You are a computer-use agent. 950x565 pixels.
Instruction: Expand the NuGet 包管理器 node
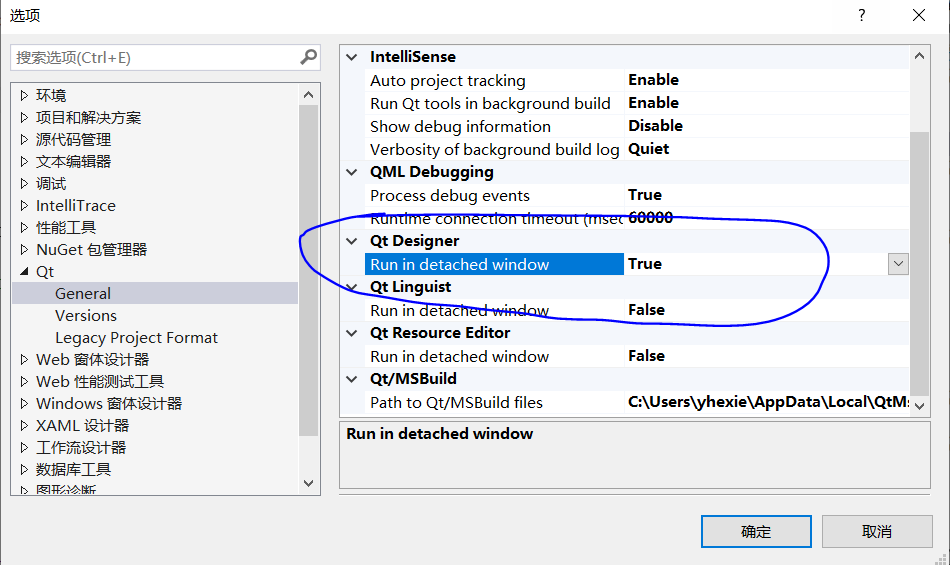(x=25, y=250)
